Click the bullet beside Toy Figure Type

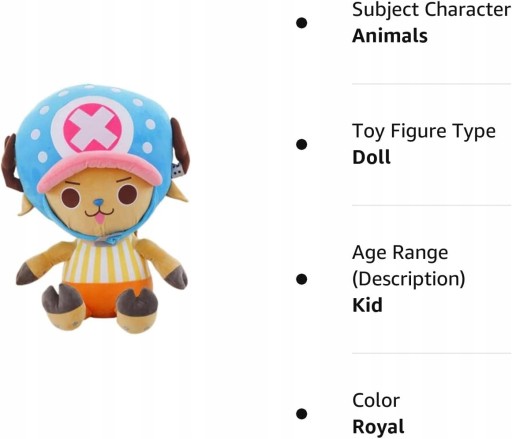[x=302, y=144]
